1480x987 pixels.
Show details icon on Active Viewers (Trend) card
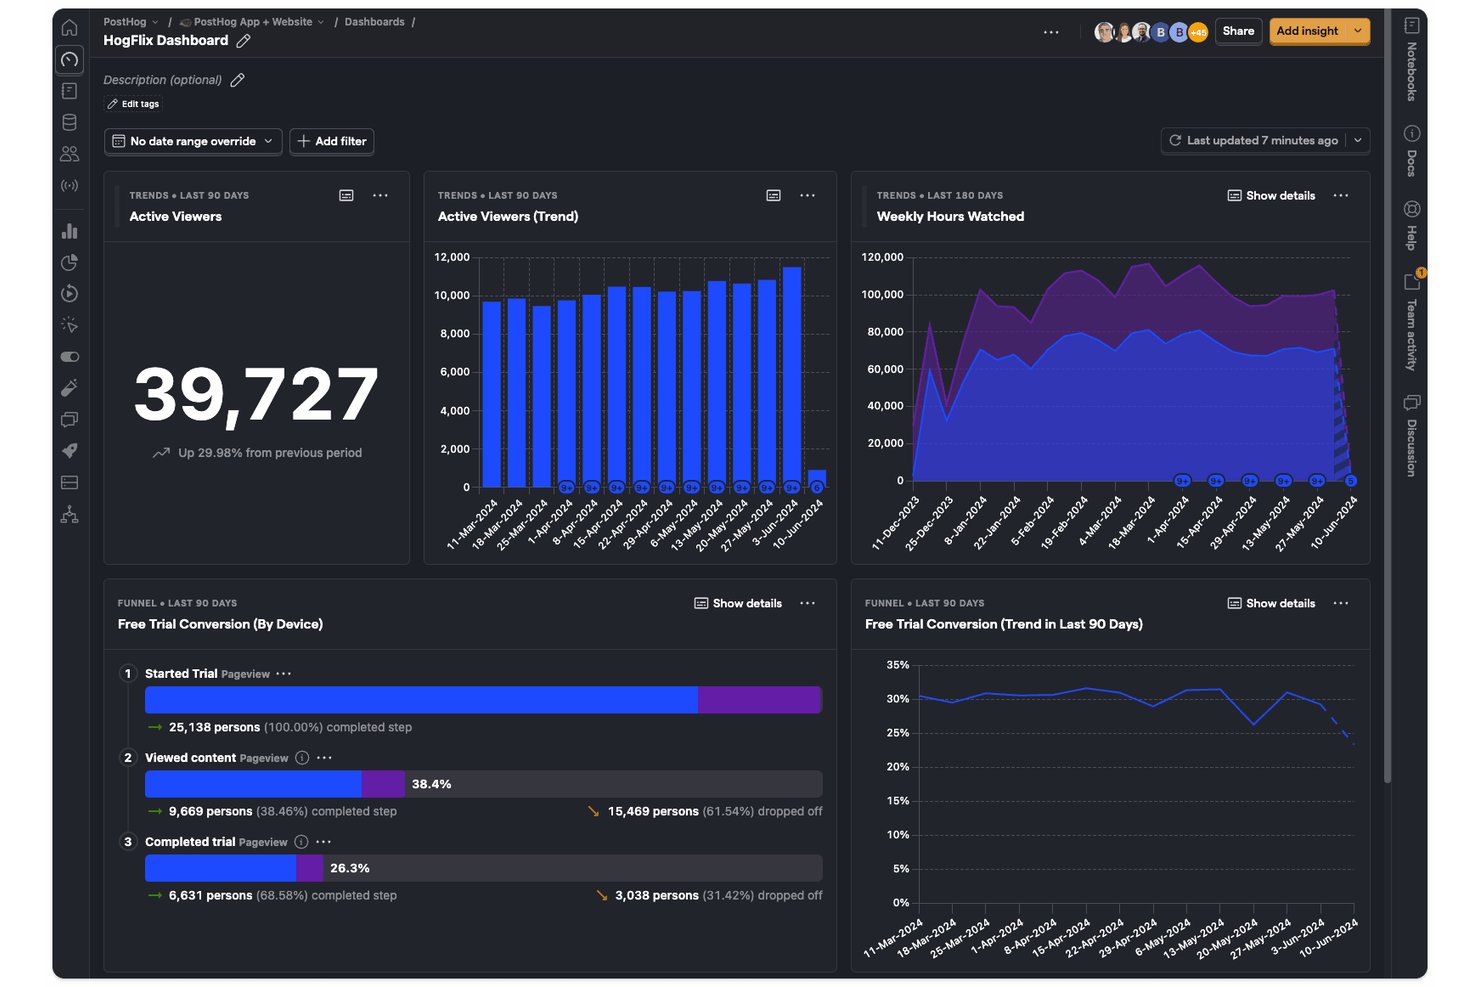pos(773,196)
